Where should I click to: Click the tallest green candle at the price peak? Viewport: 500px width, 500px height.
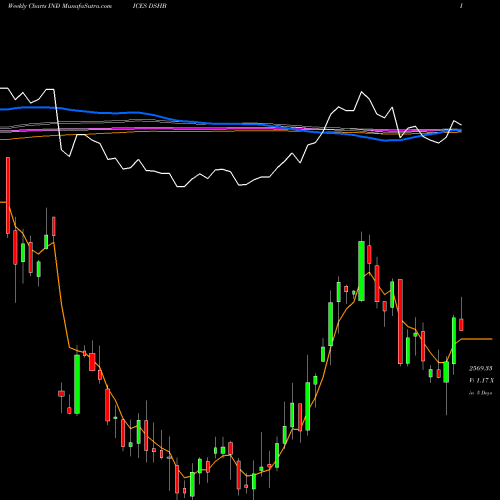tap(361, 271)
